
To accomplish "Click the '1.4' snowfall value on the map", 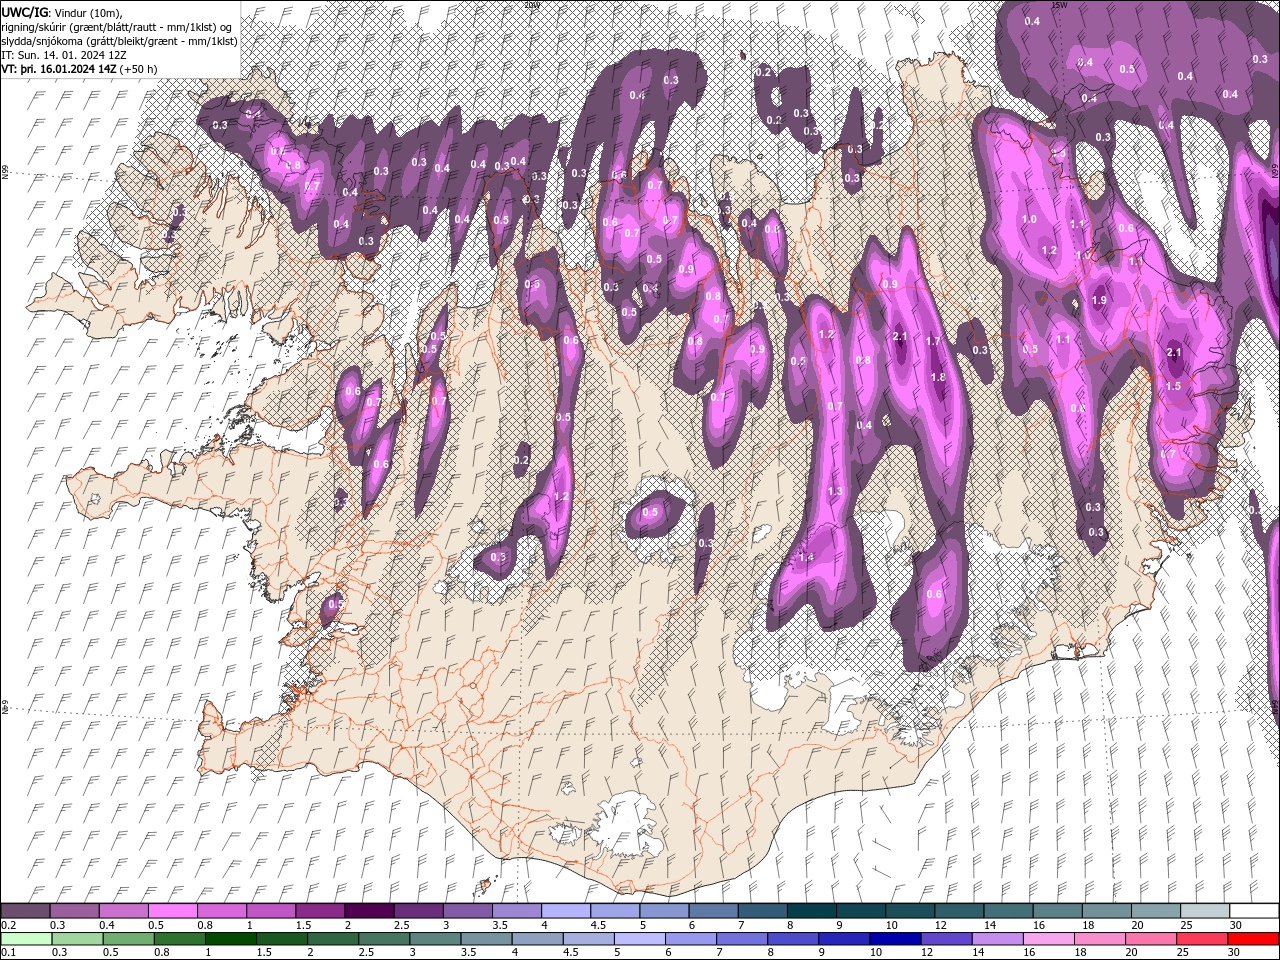I will click(x=807, y=557).
